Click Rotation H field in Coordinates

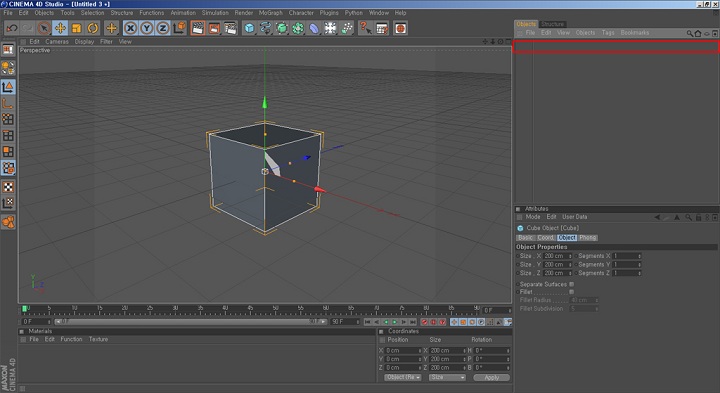[x=492, y=351]
